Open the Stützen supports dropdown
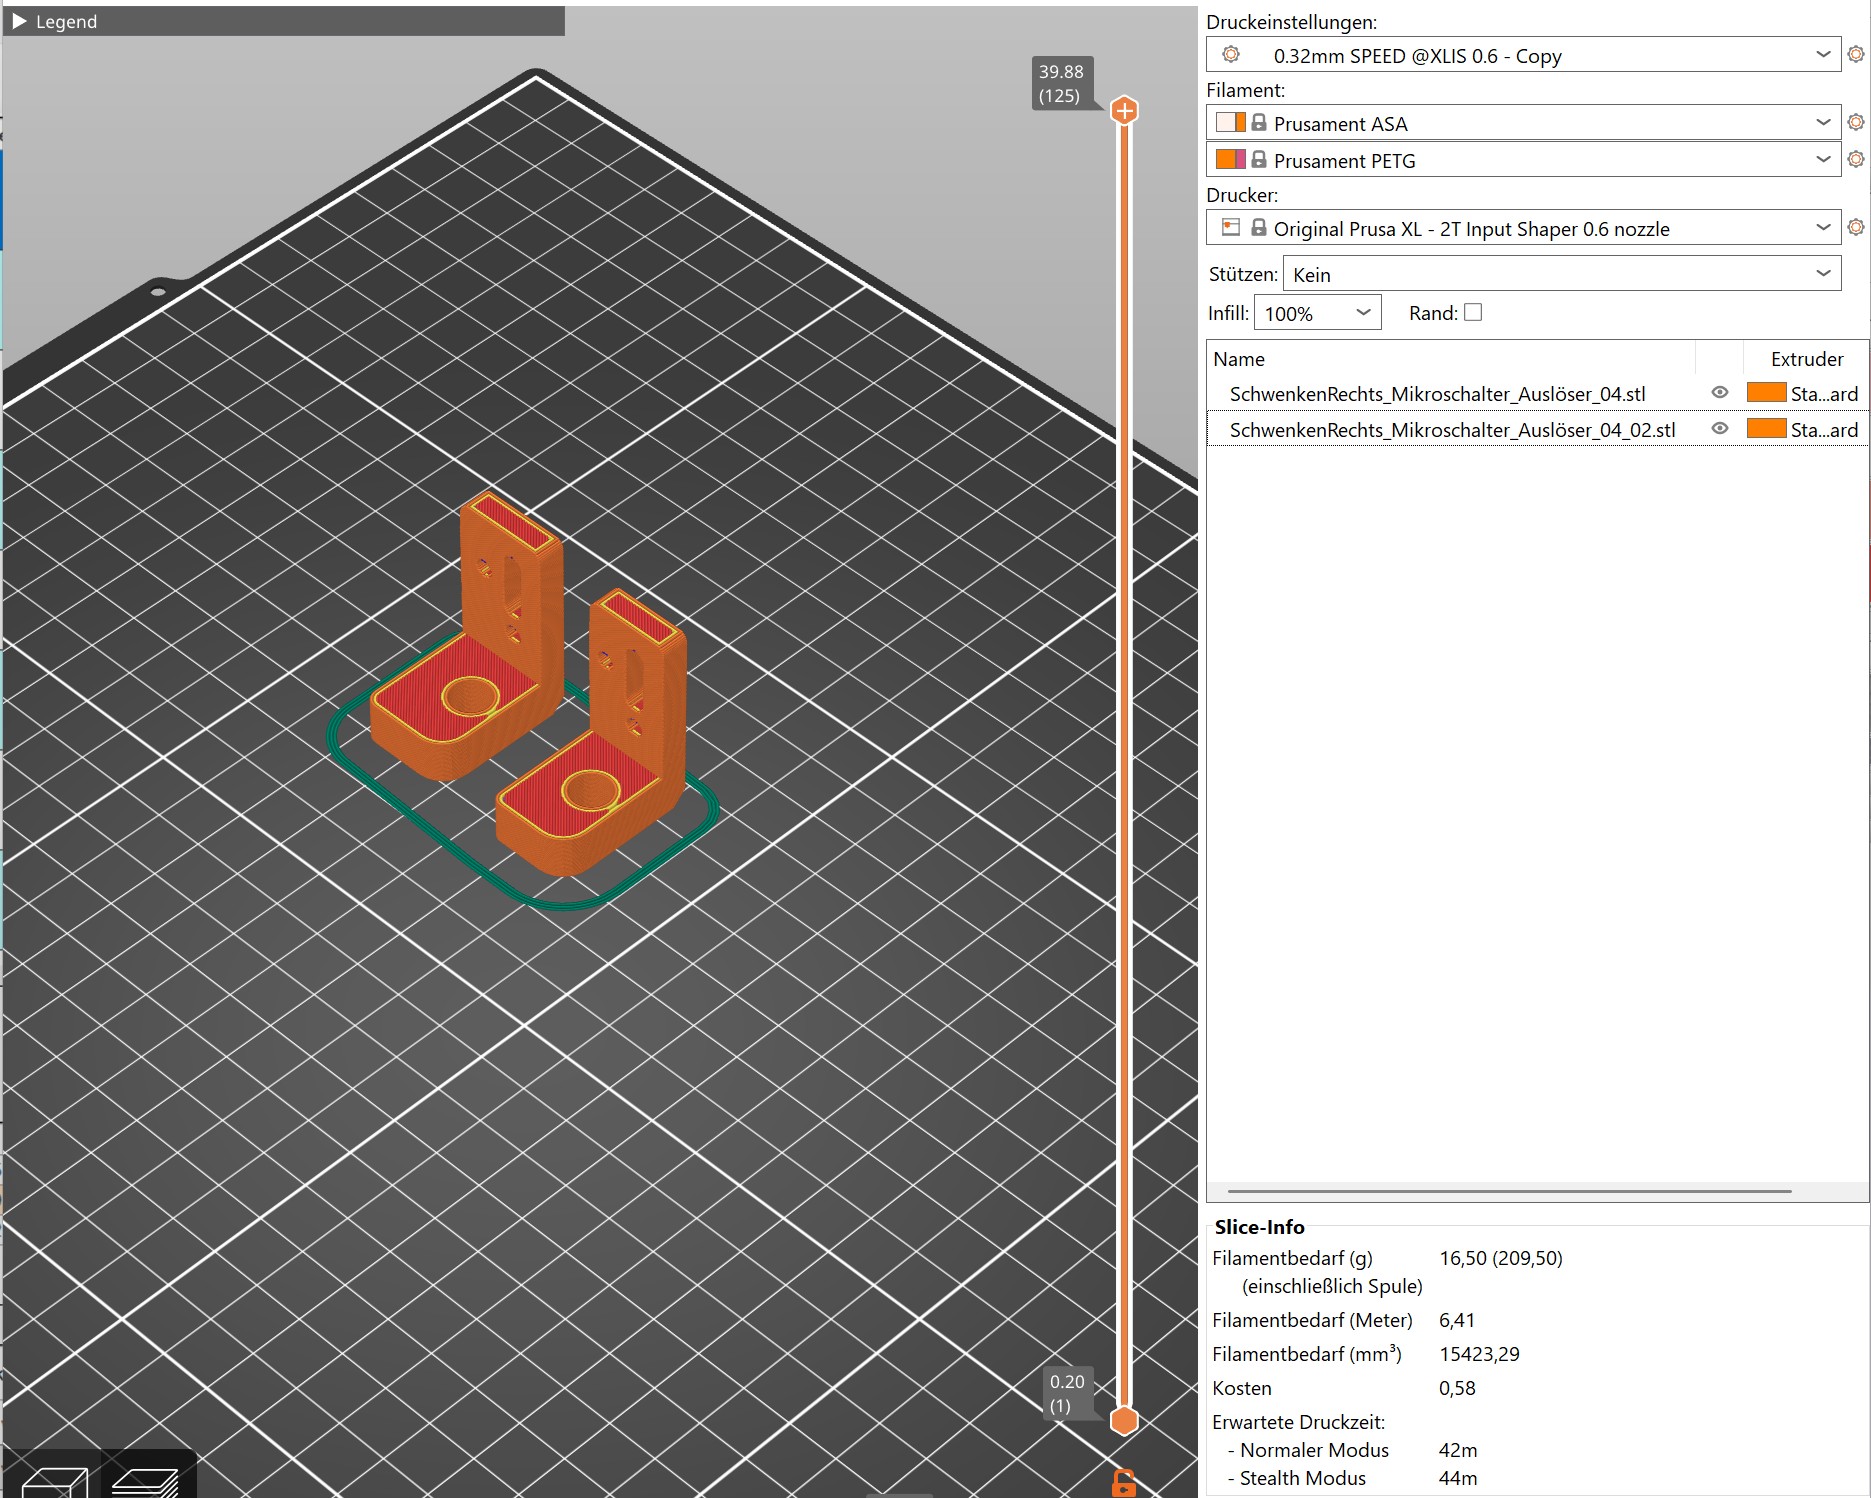The width and height of the screenshot is (1871, 1498). point(1562,274)
